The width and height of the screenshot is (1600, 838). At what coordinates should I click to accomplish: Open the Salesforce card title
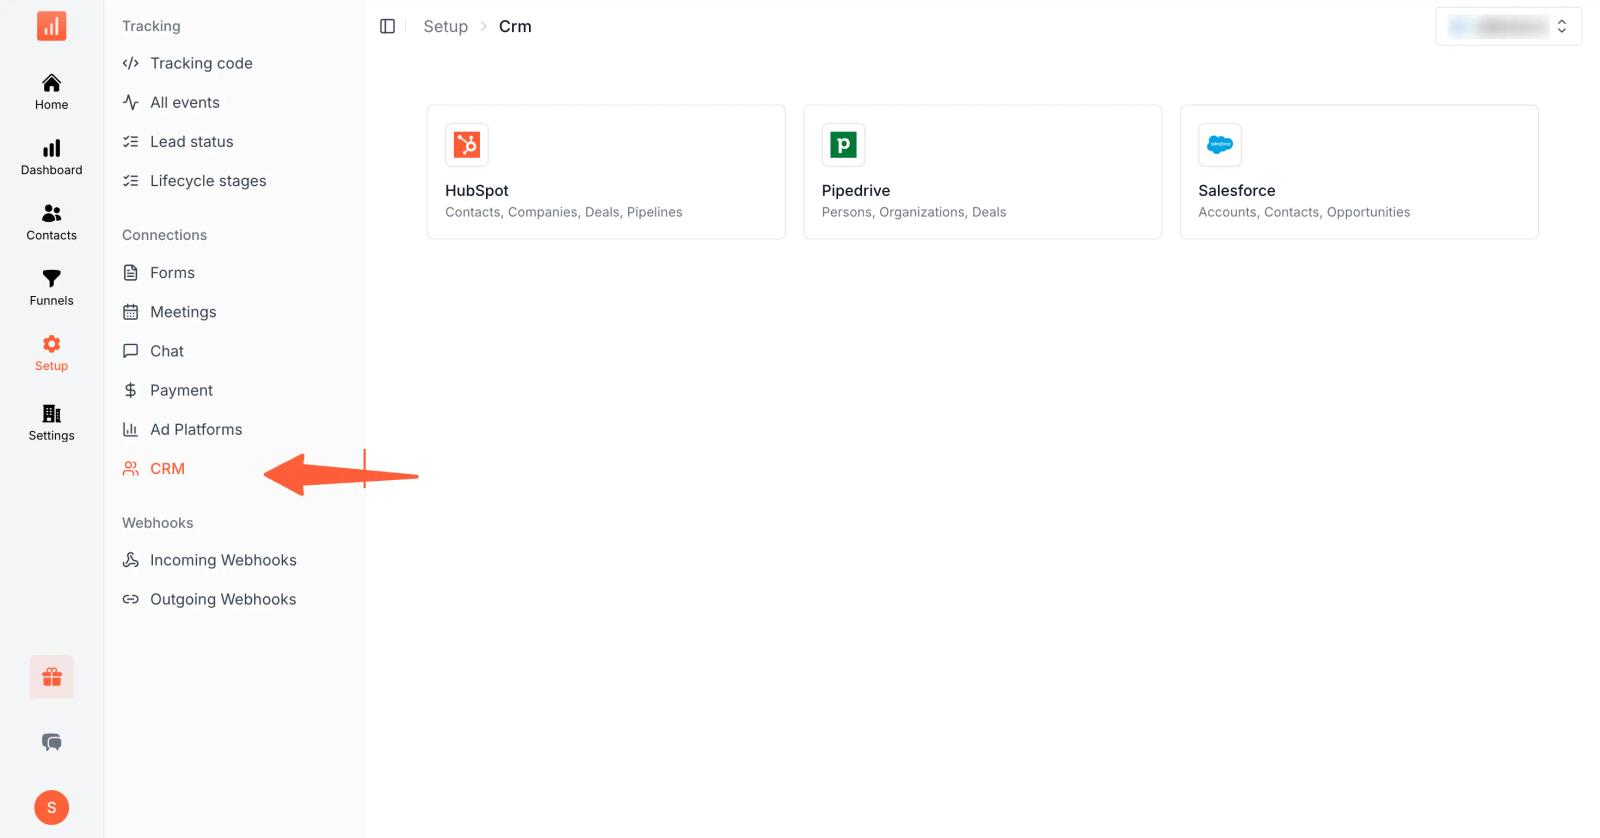(x=1237, y=190)
